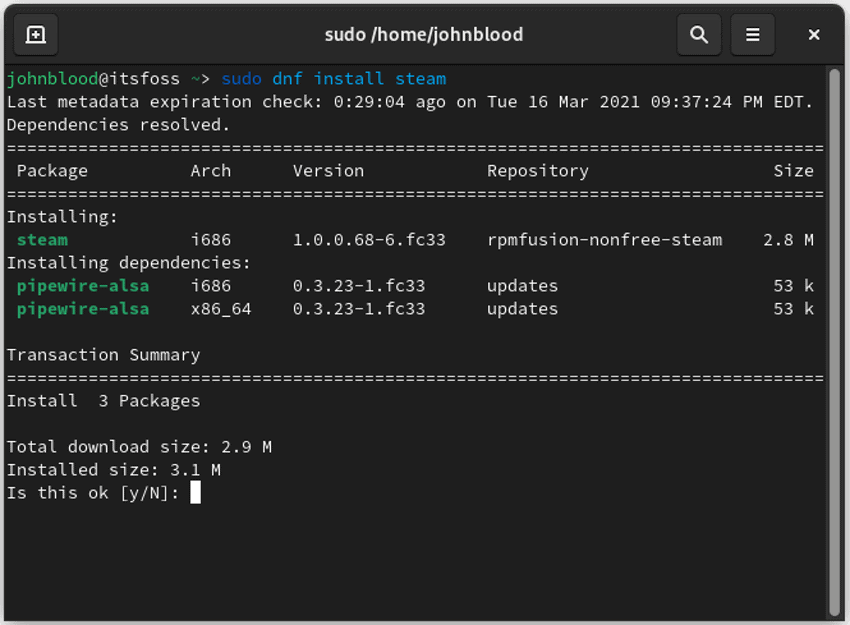Click the Installed size line
The image size is (850, 625).
coord(110,470)
